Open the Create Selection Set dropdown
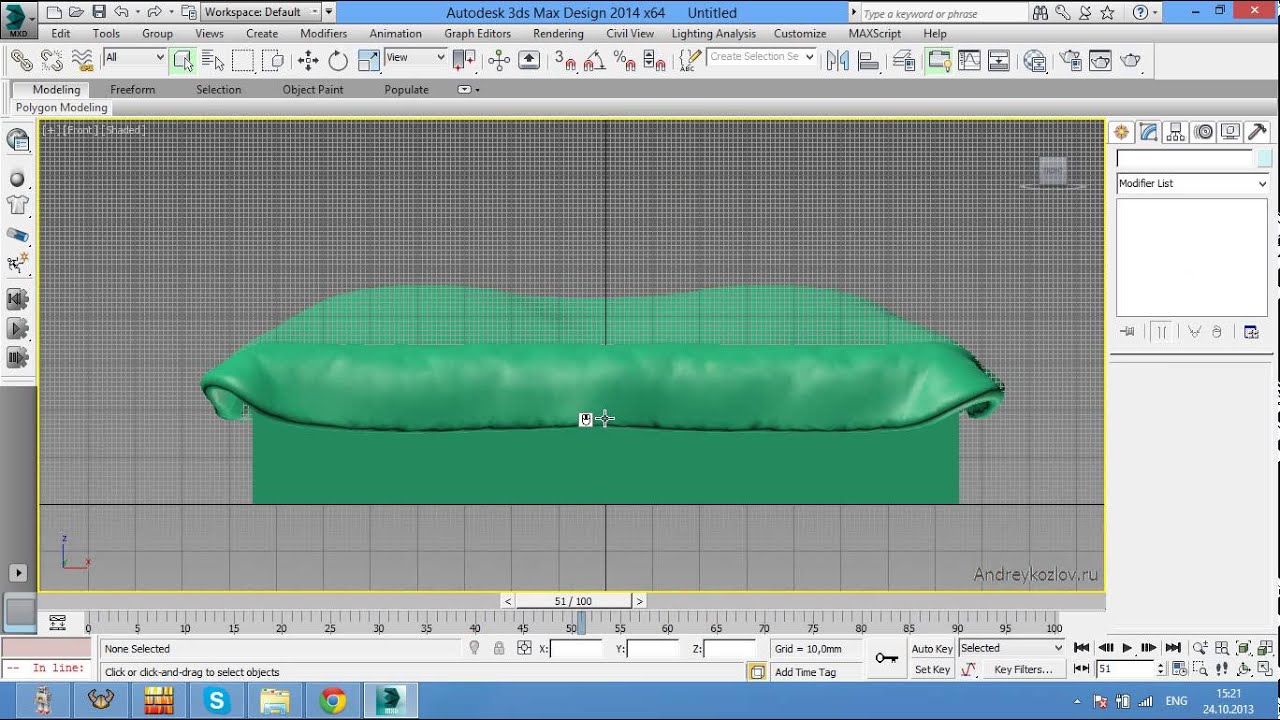This screenshot has width=1280, height=720. coord(762,57)
